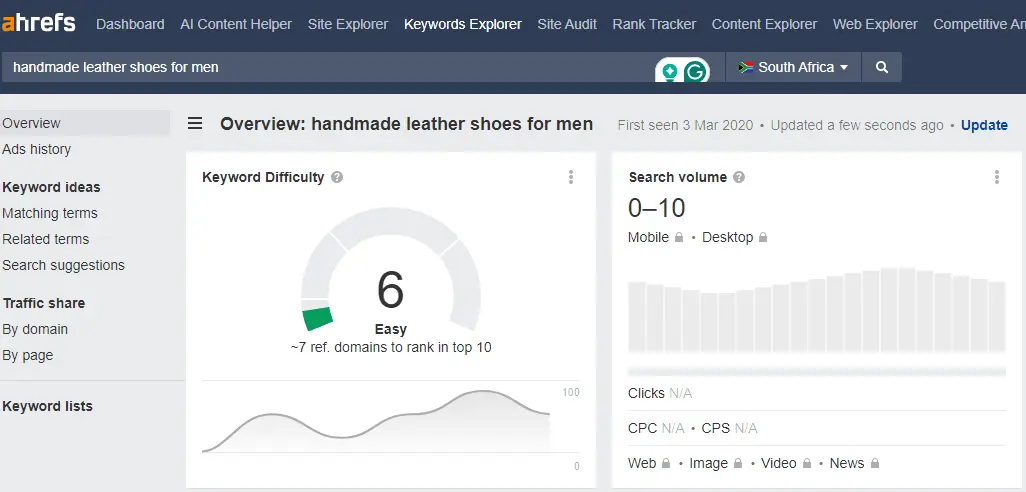Click the Desktop label
Image resolution: width=1026 pixels, height=492 pixels.
point(728,237)
